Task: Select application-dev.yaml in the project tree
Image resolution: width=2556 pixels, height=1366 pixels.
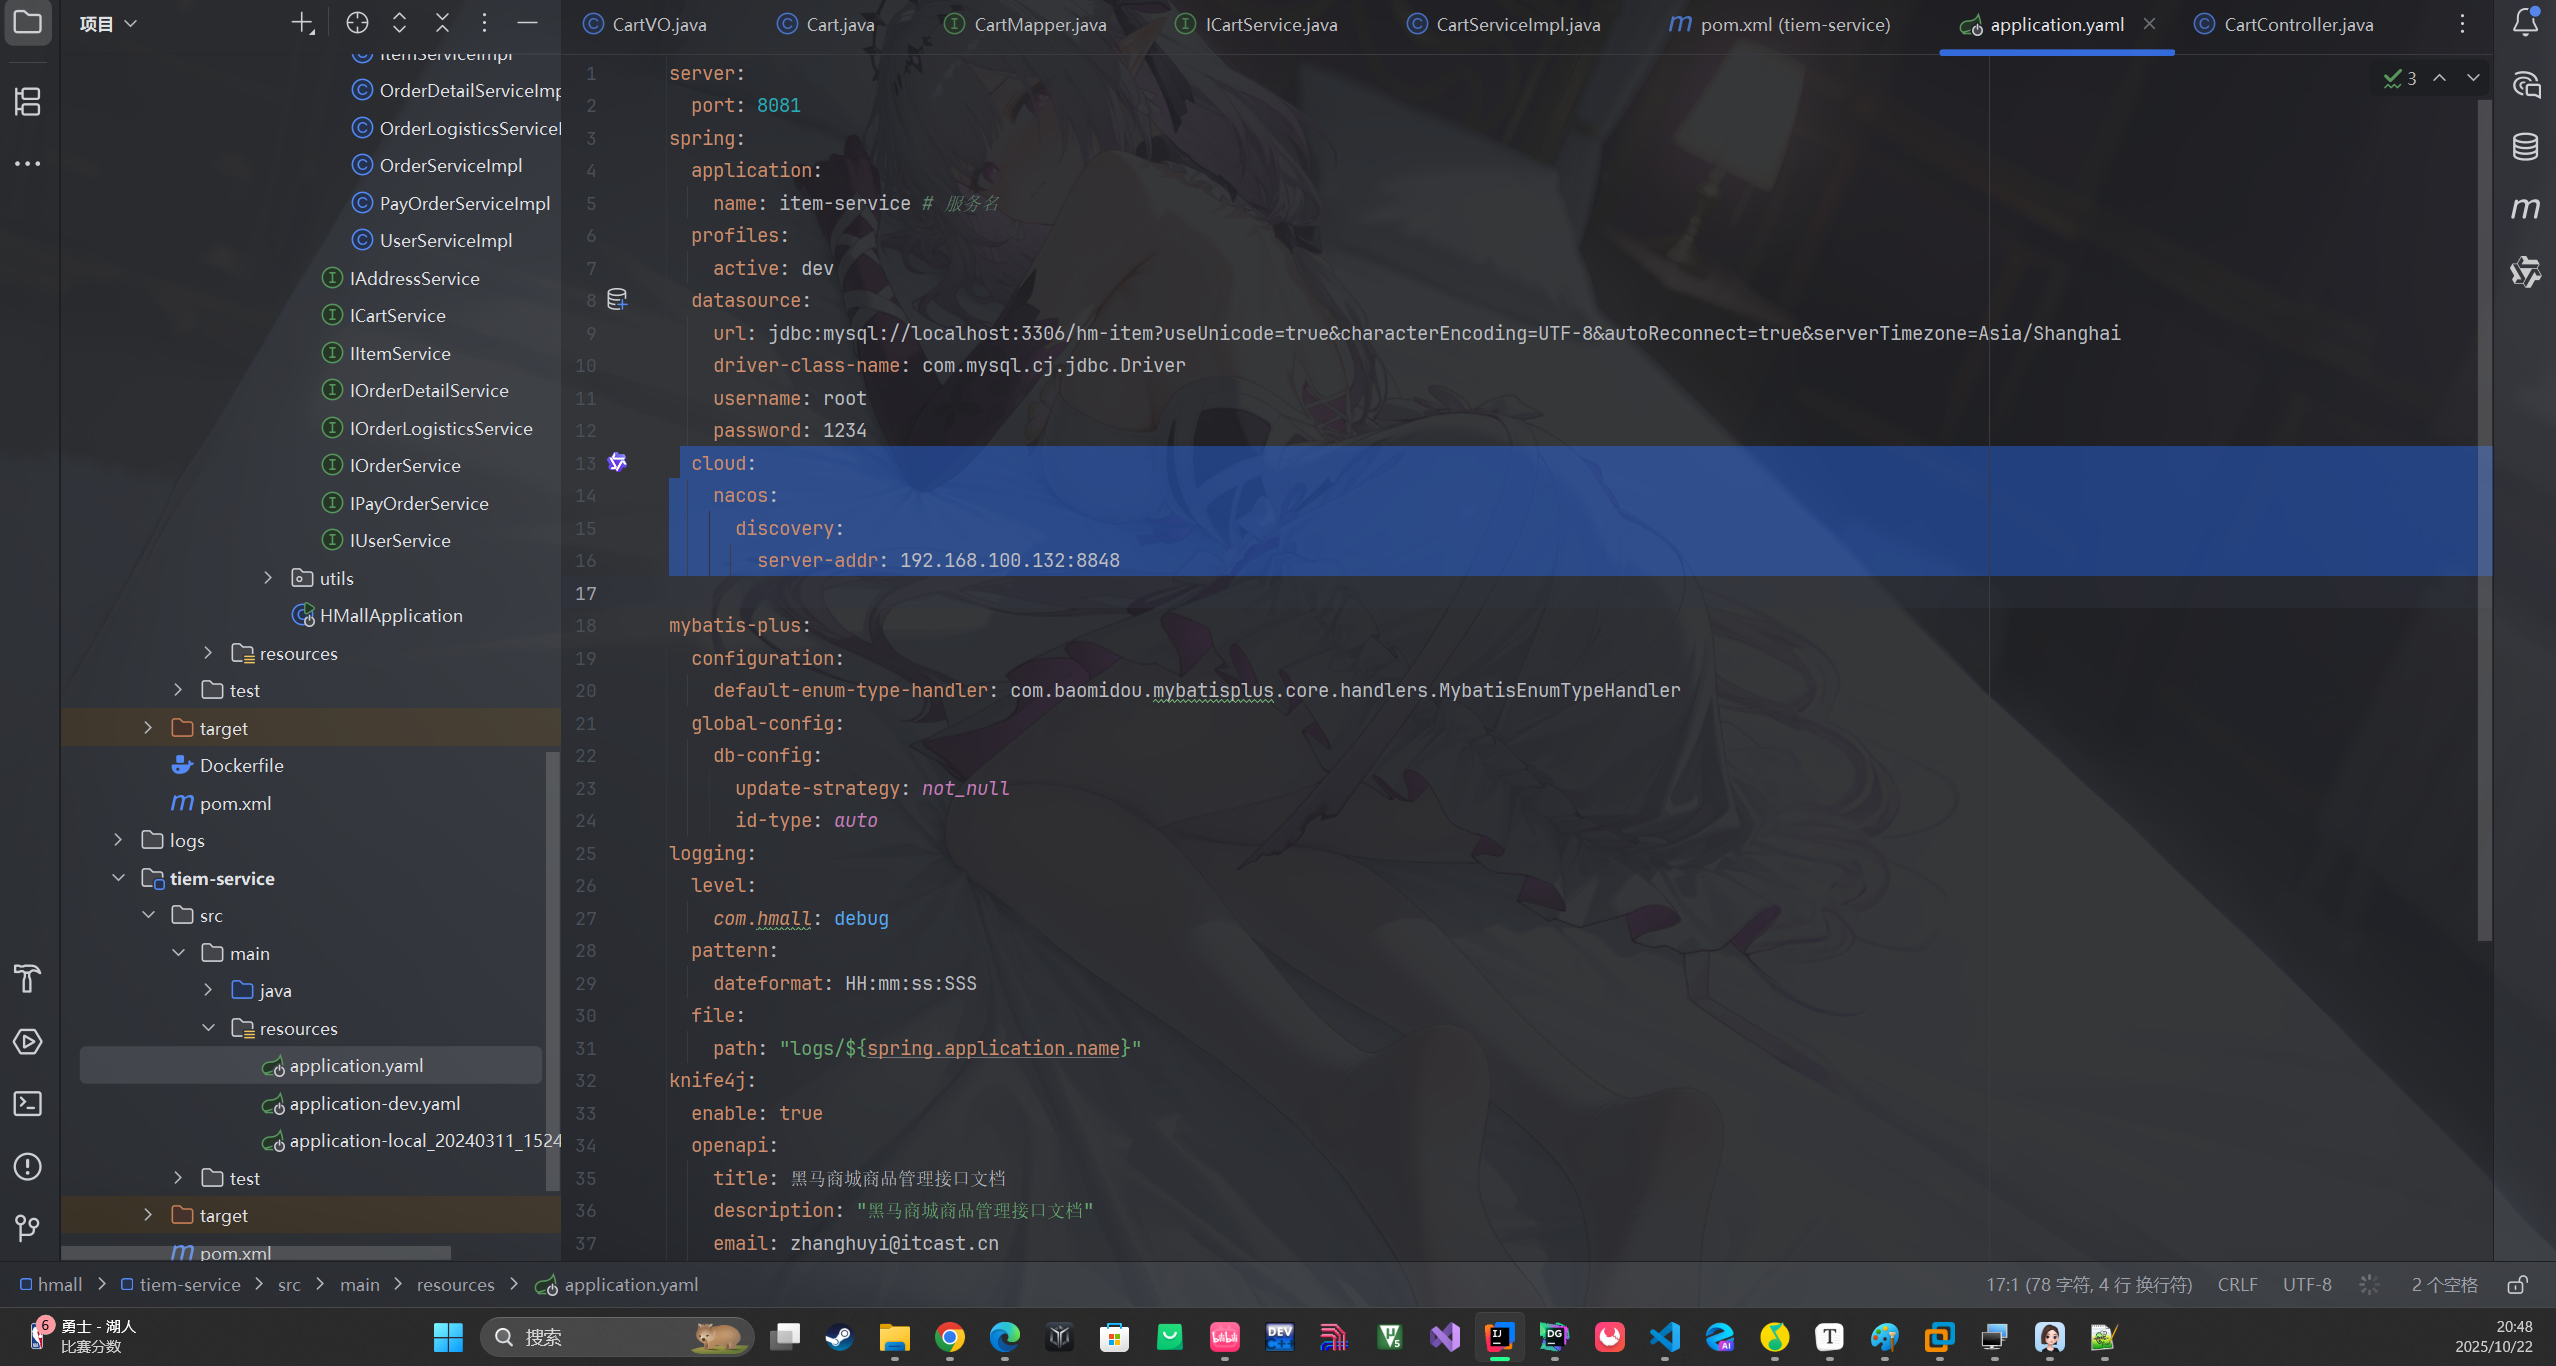Action: click(x=373, y=1103)
